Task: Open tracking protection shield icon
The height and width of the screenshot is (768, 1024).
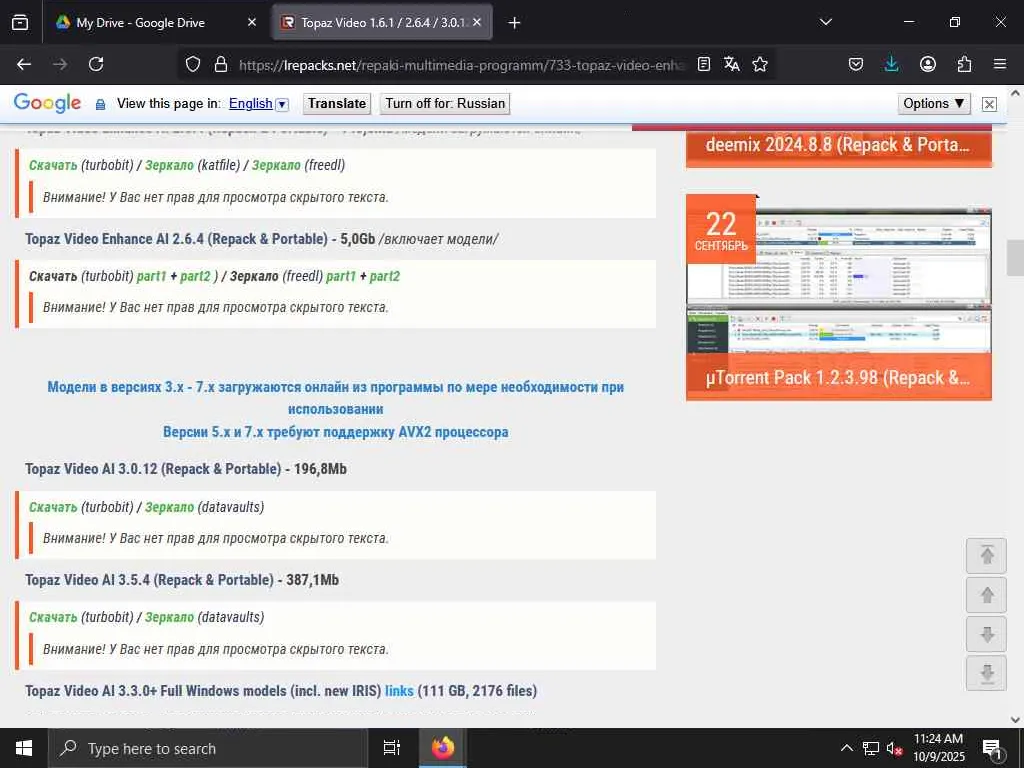Action: tap(193, 64)
